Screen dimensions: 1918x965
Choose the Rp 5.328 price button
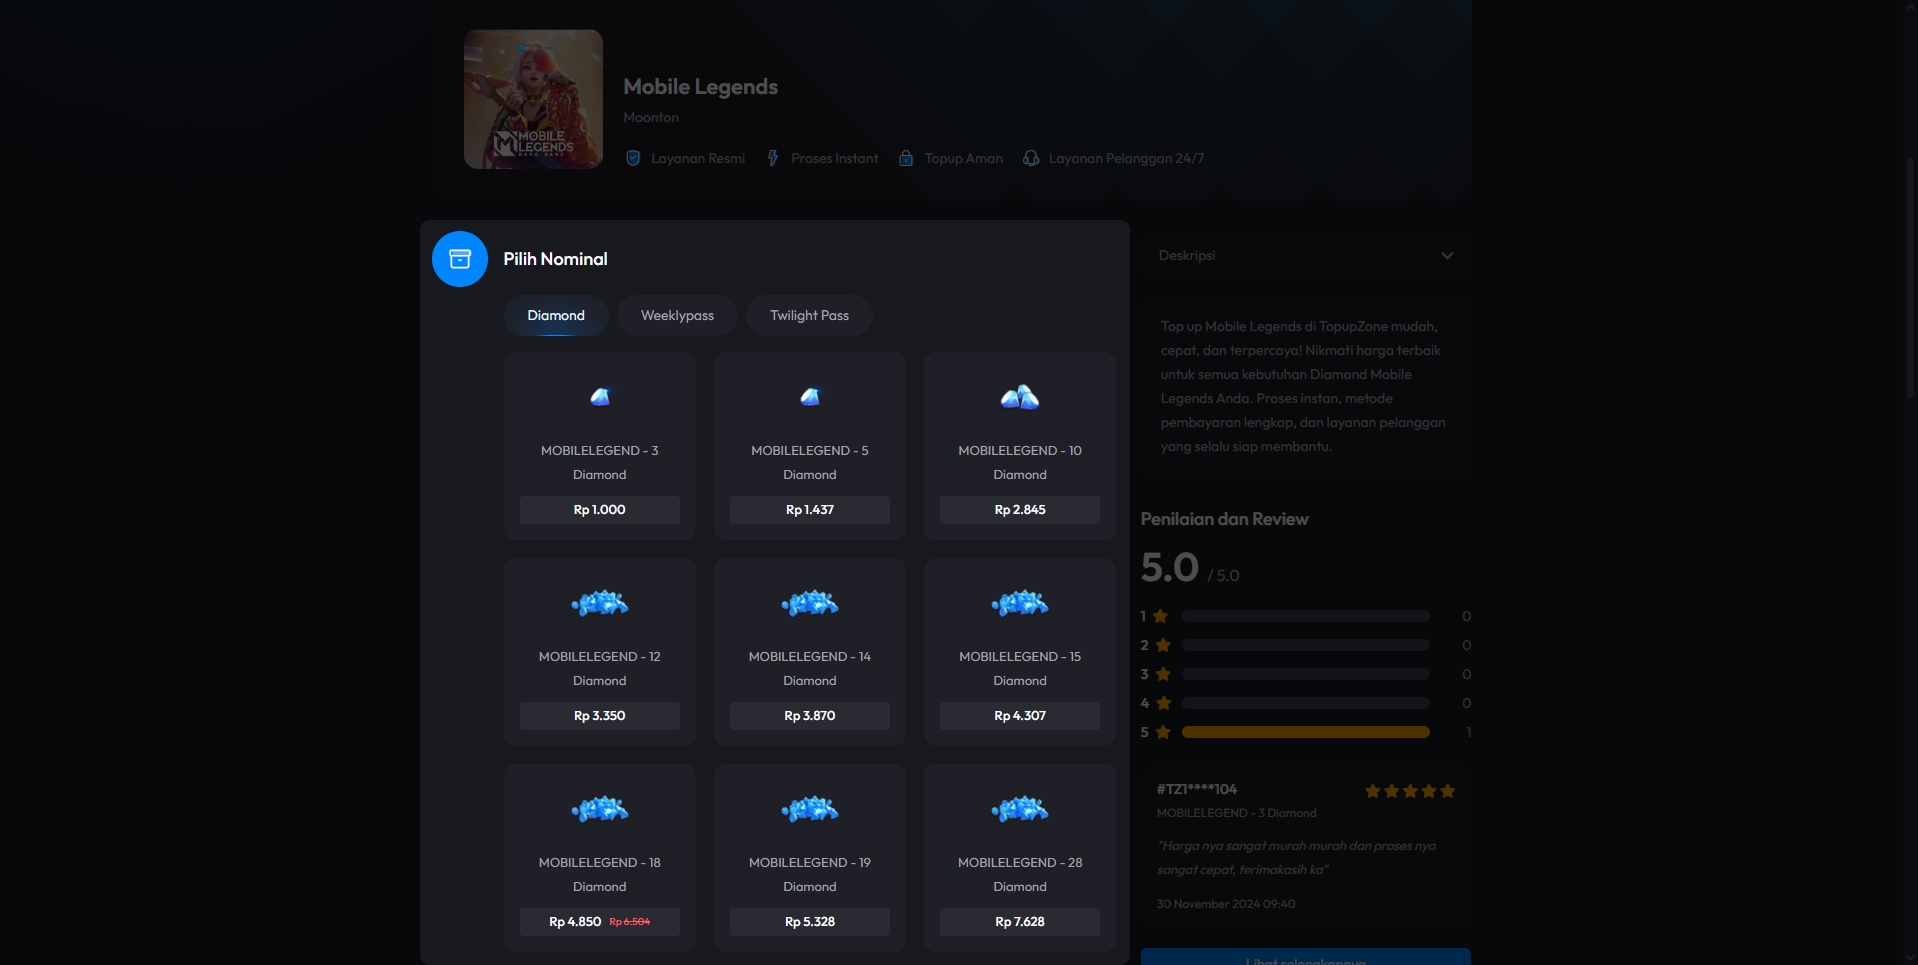pos(810,922)
